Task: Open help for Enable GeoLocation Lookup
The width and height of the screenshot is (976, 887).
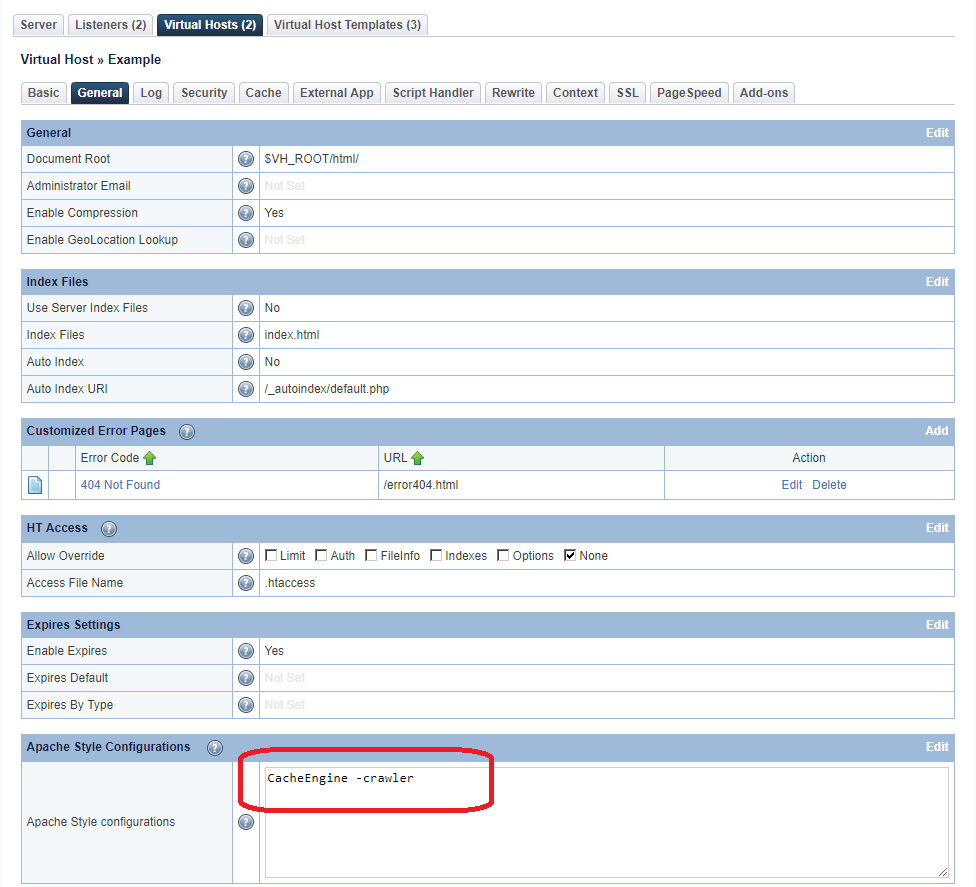Action: [x=246, y=240]
